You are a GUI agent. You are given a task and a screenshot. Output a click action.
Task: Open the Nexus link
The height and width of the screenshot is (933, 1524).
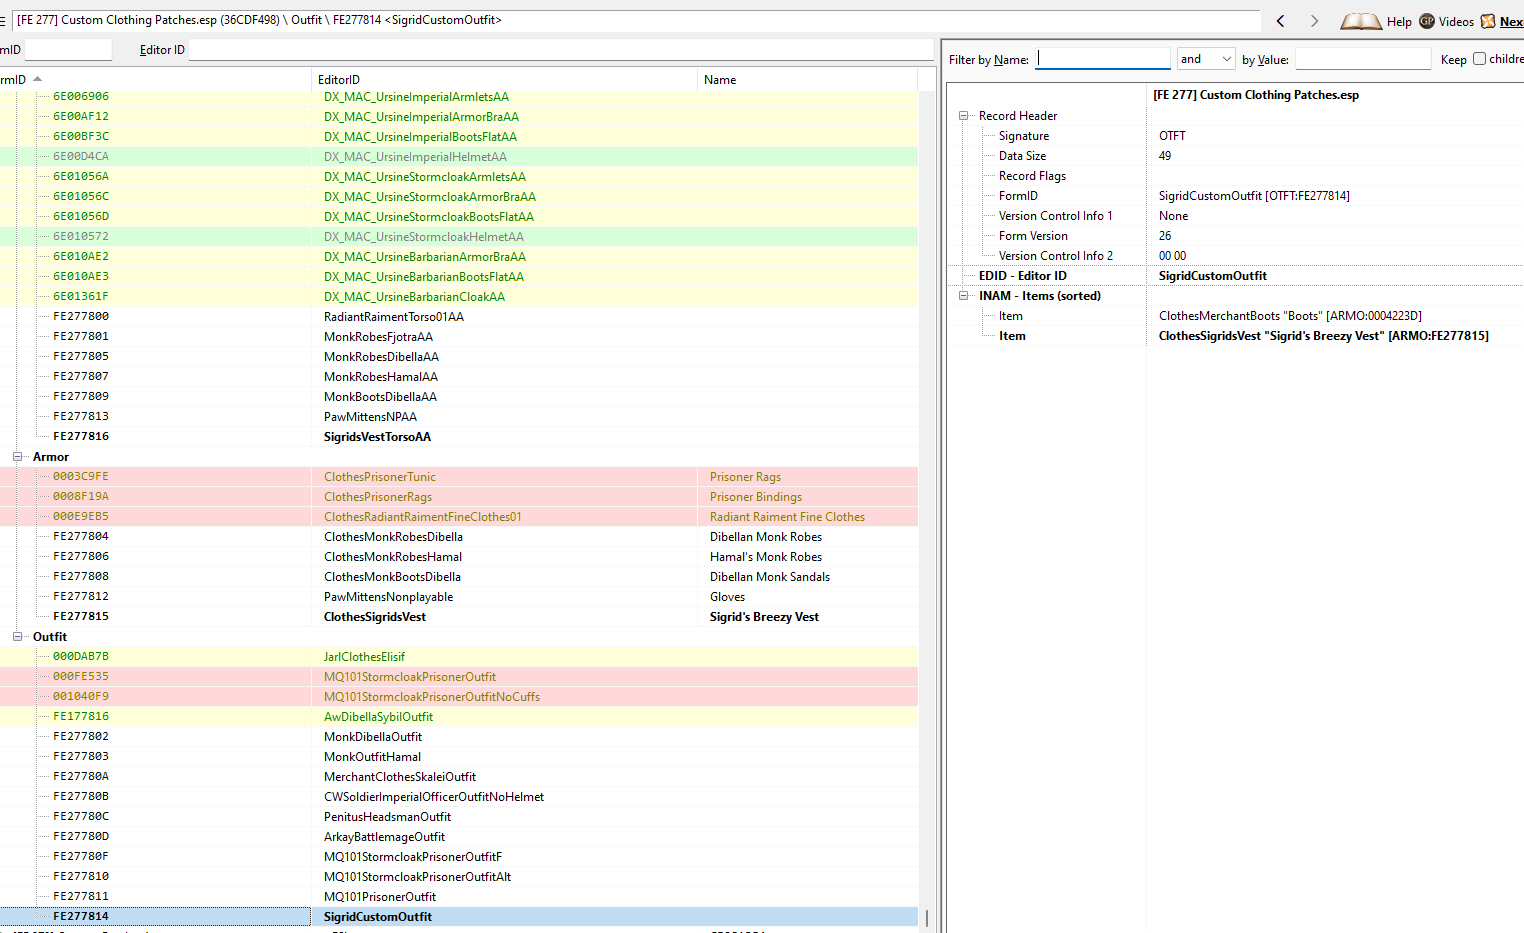(x=1502, y=21)
